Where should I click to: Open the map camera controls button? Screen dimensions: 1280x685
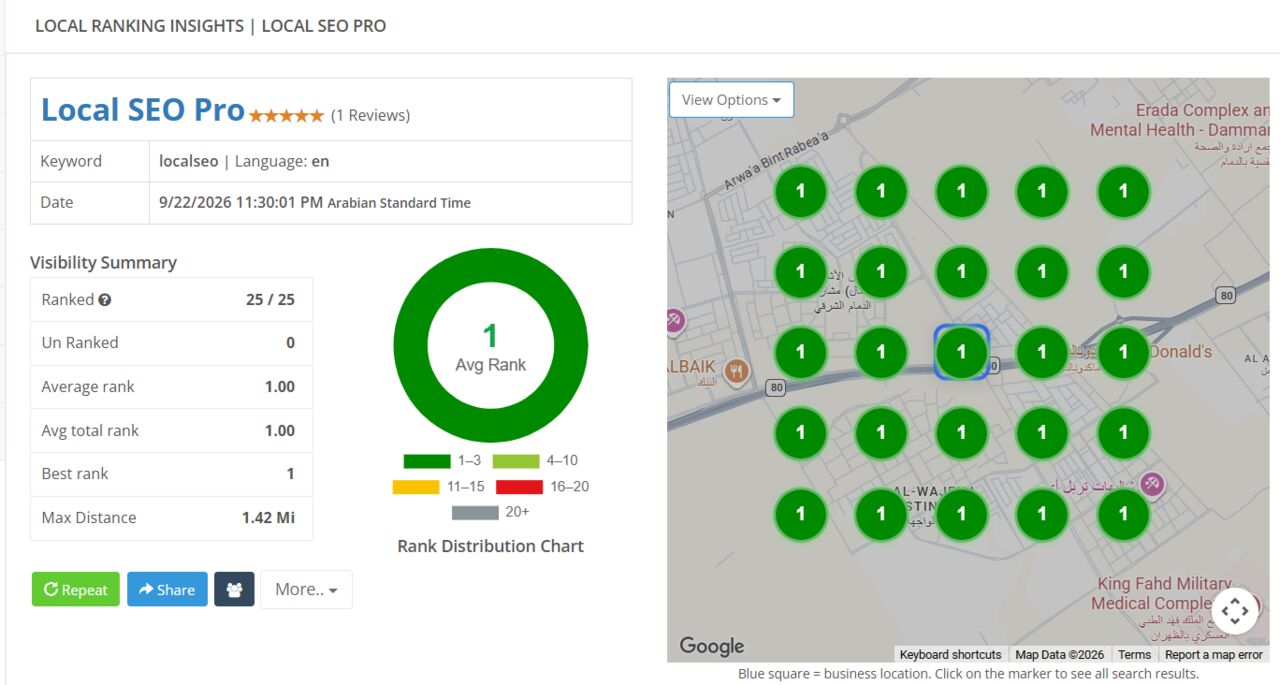[x=1234, y=610]
